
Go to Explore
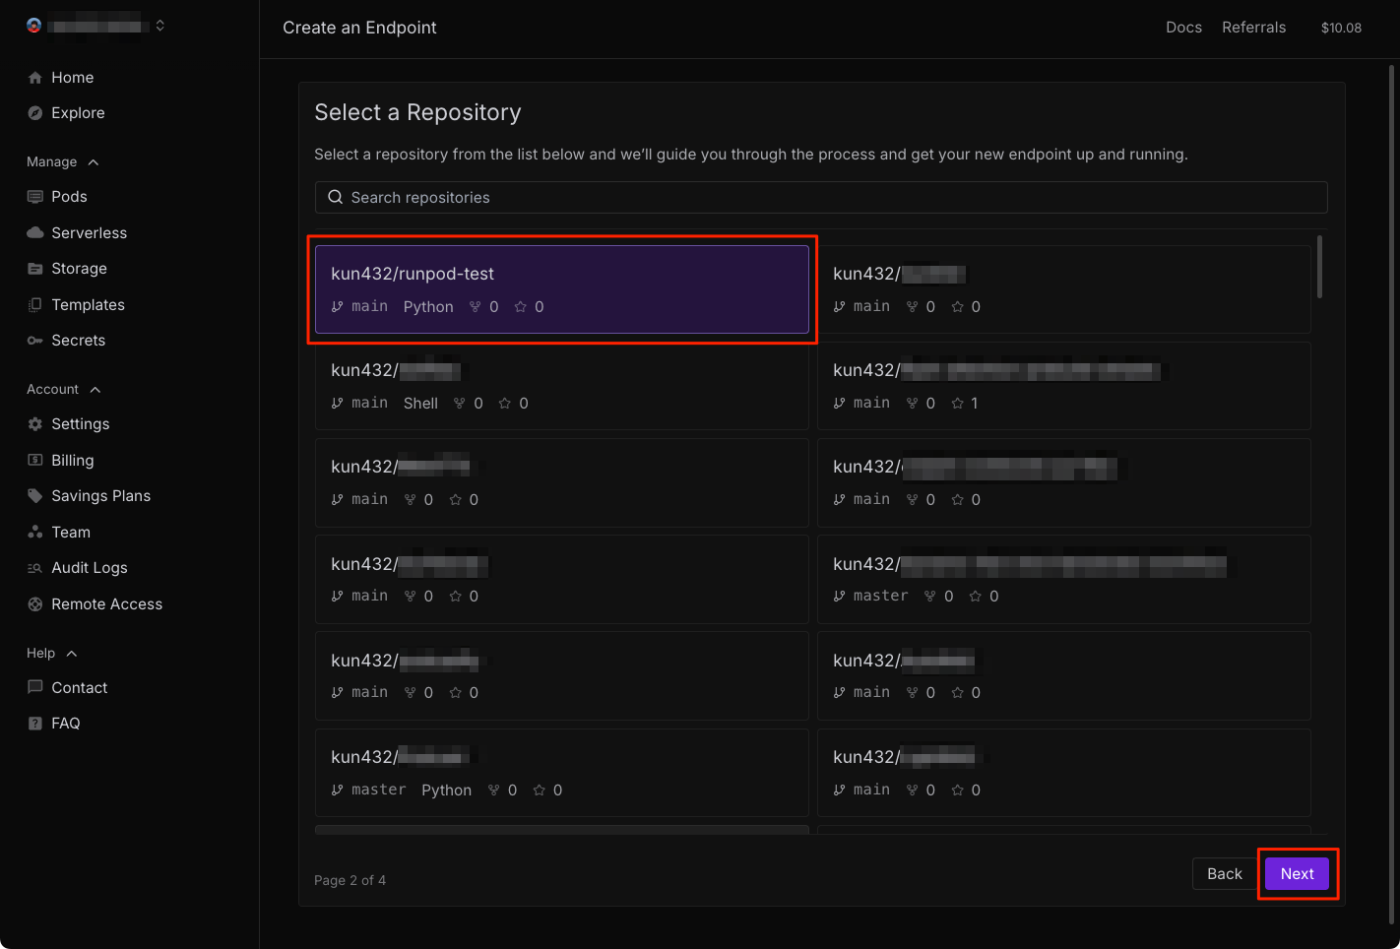78,113
